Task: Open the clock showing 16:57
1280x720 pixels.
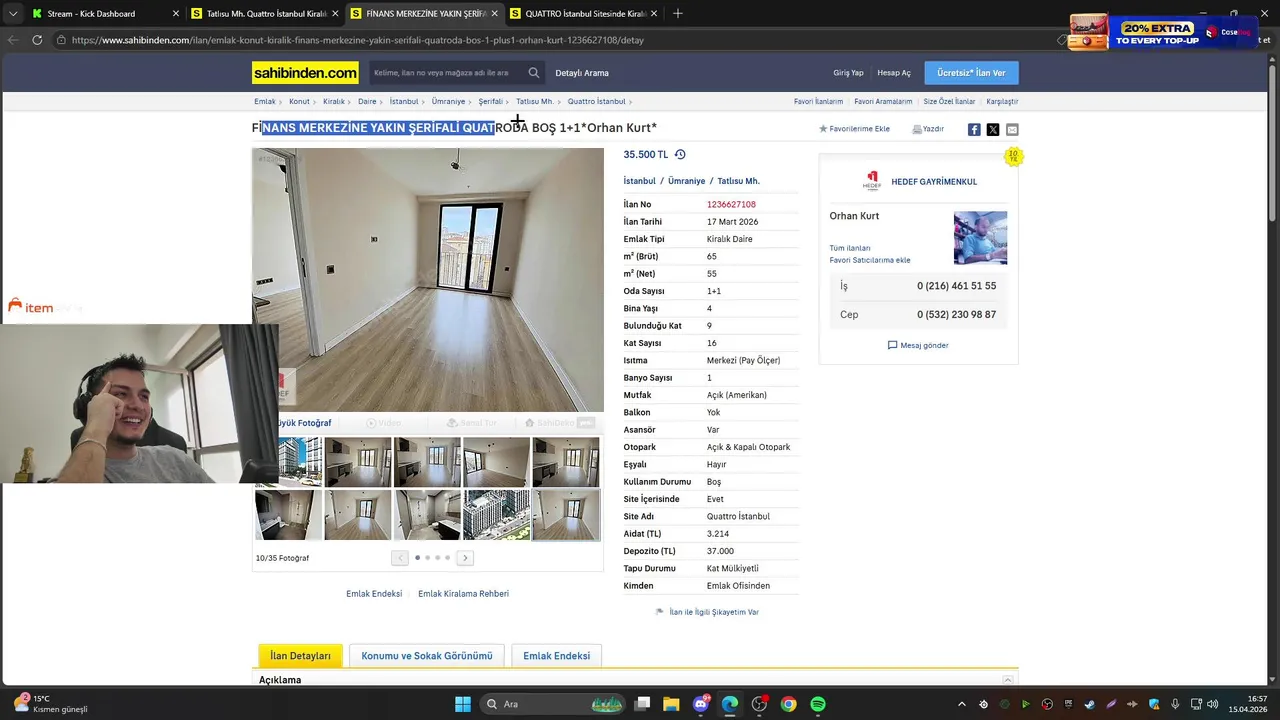Action: click(x=1250, y=704)
